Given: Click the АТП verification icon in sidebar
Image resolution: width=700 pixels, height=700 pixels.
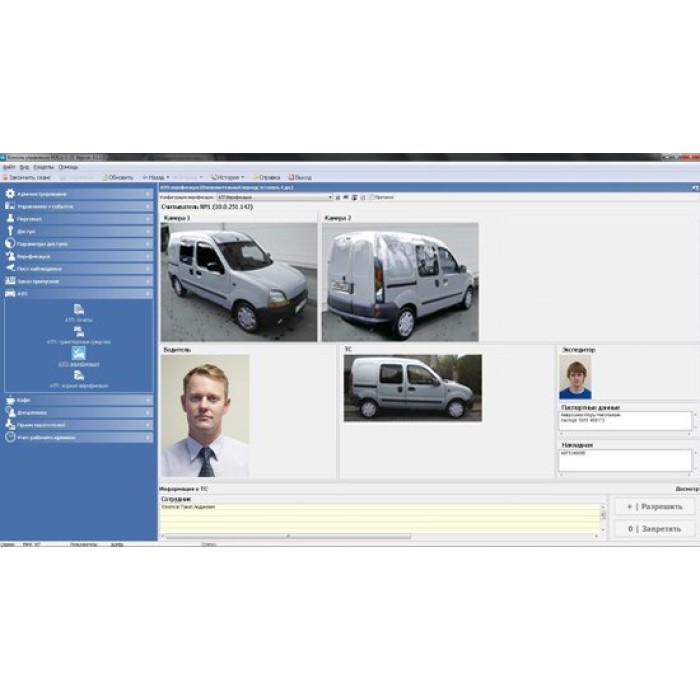Looking at the screenshot, I should [x=78, y=353].
